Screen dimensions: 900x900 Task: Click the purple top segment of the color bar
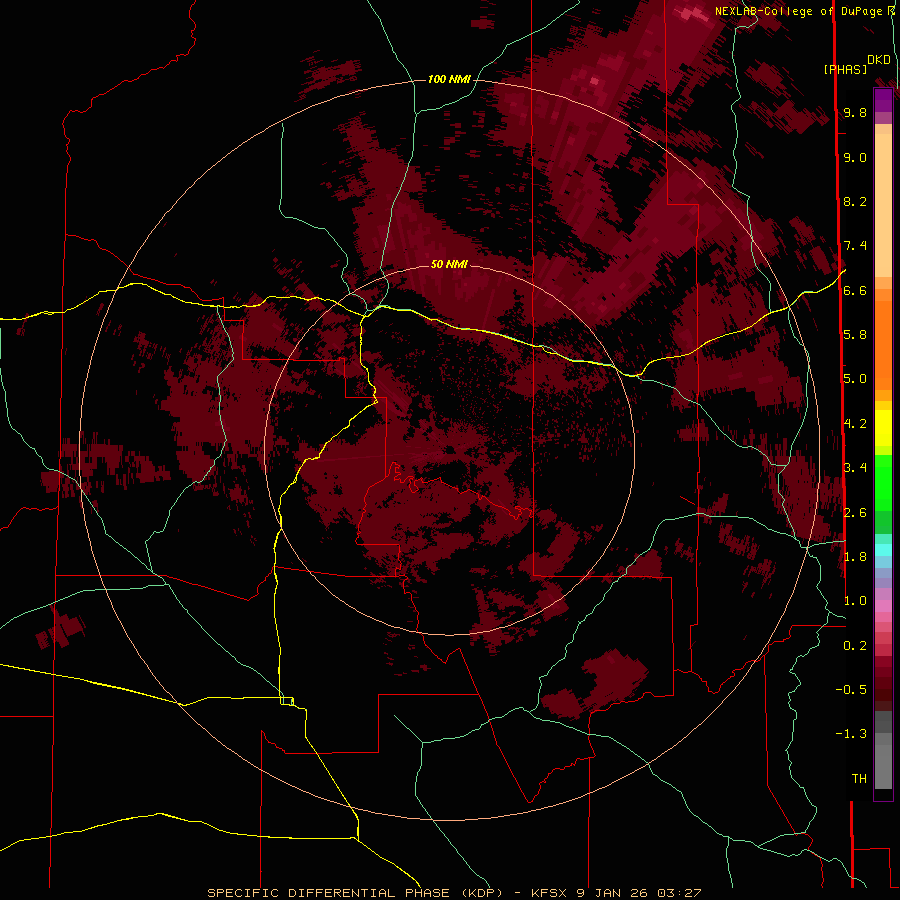883,100
